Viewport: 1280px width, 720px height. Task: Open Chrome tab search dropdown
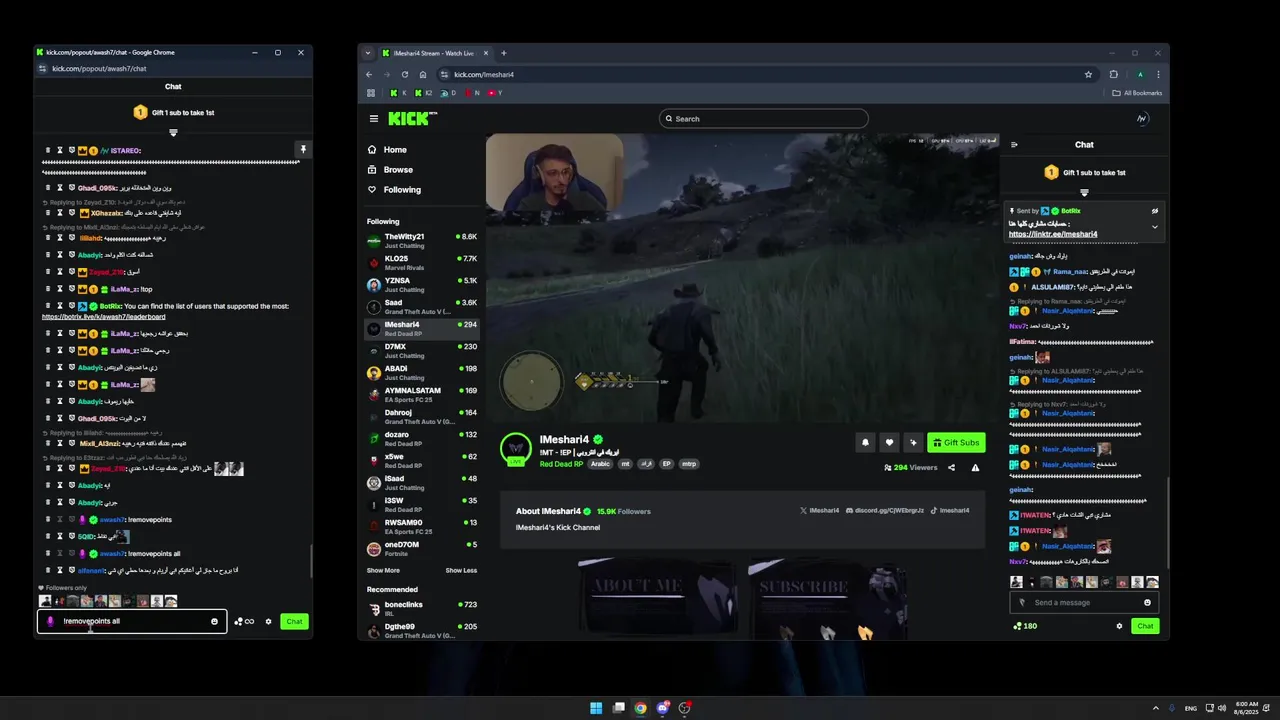[x=368, y=53]
